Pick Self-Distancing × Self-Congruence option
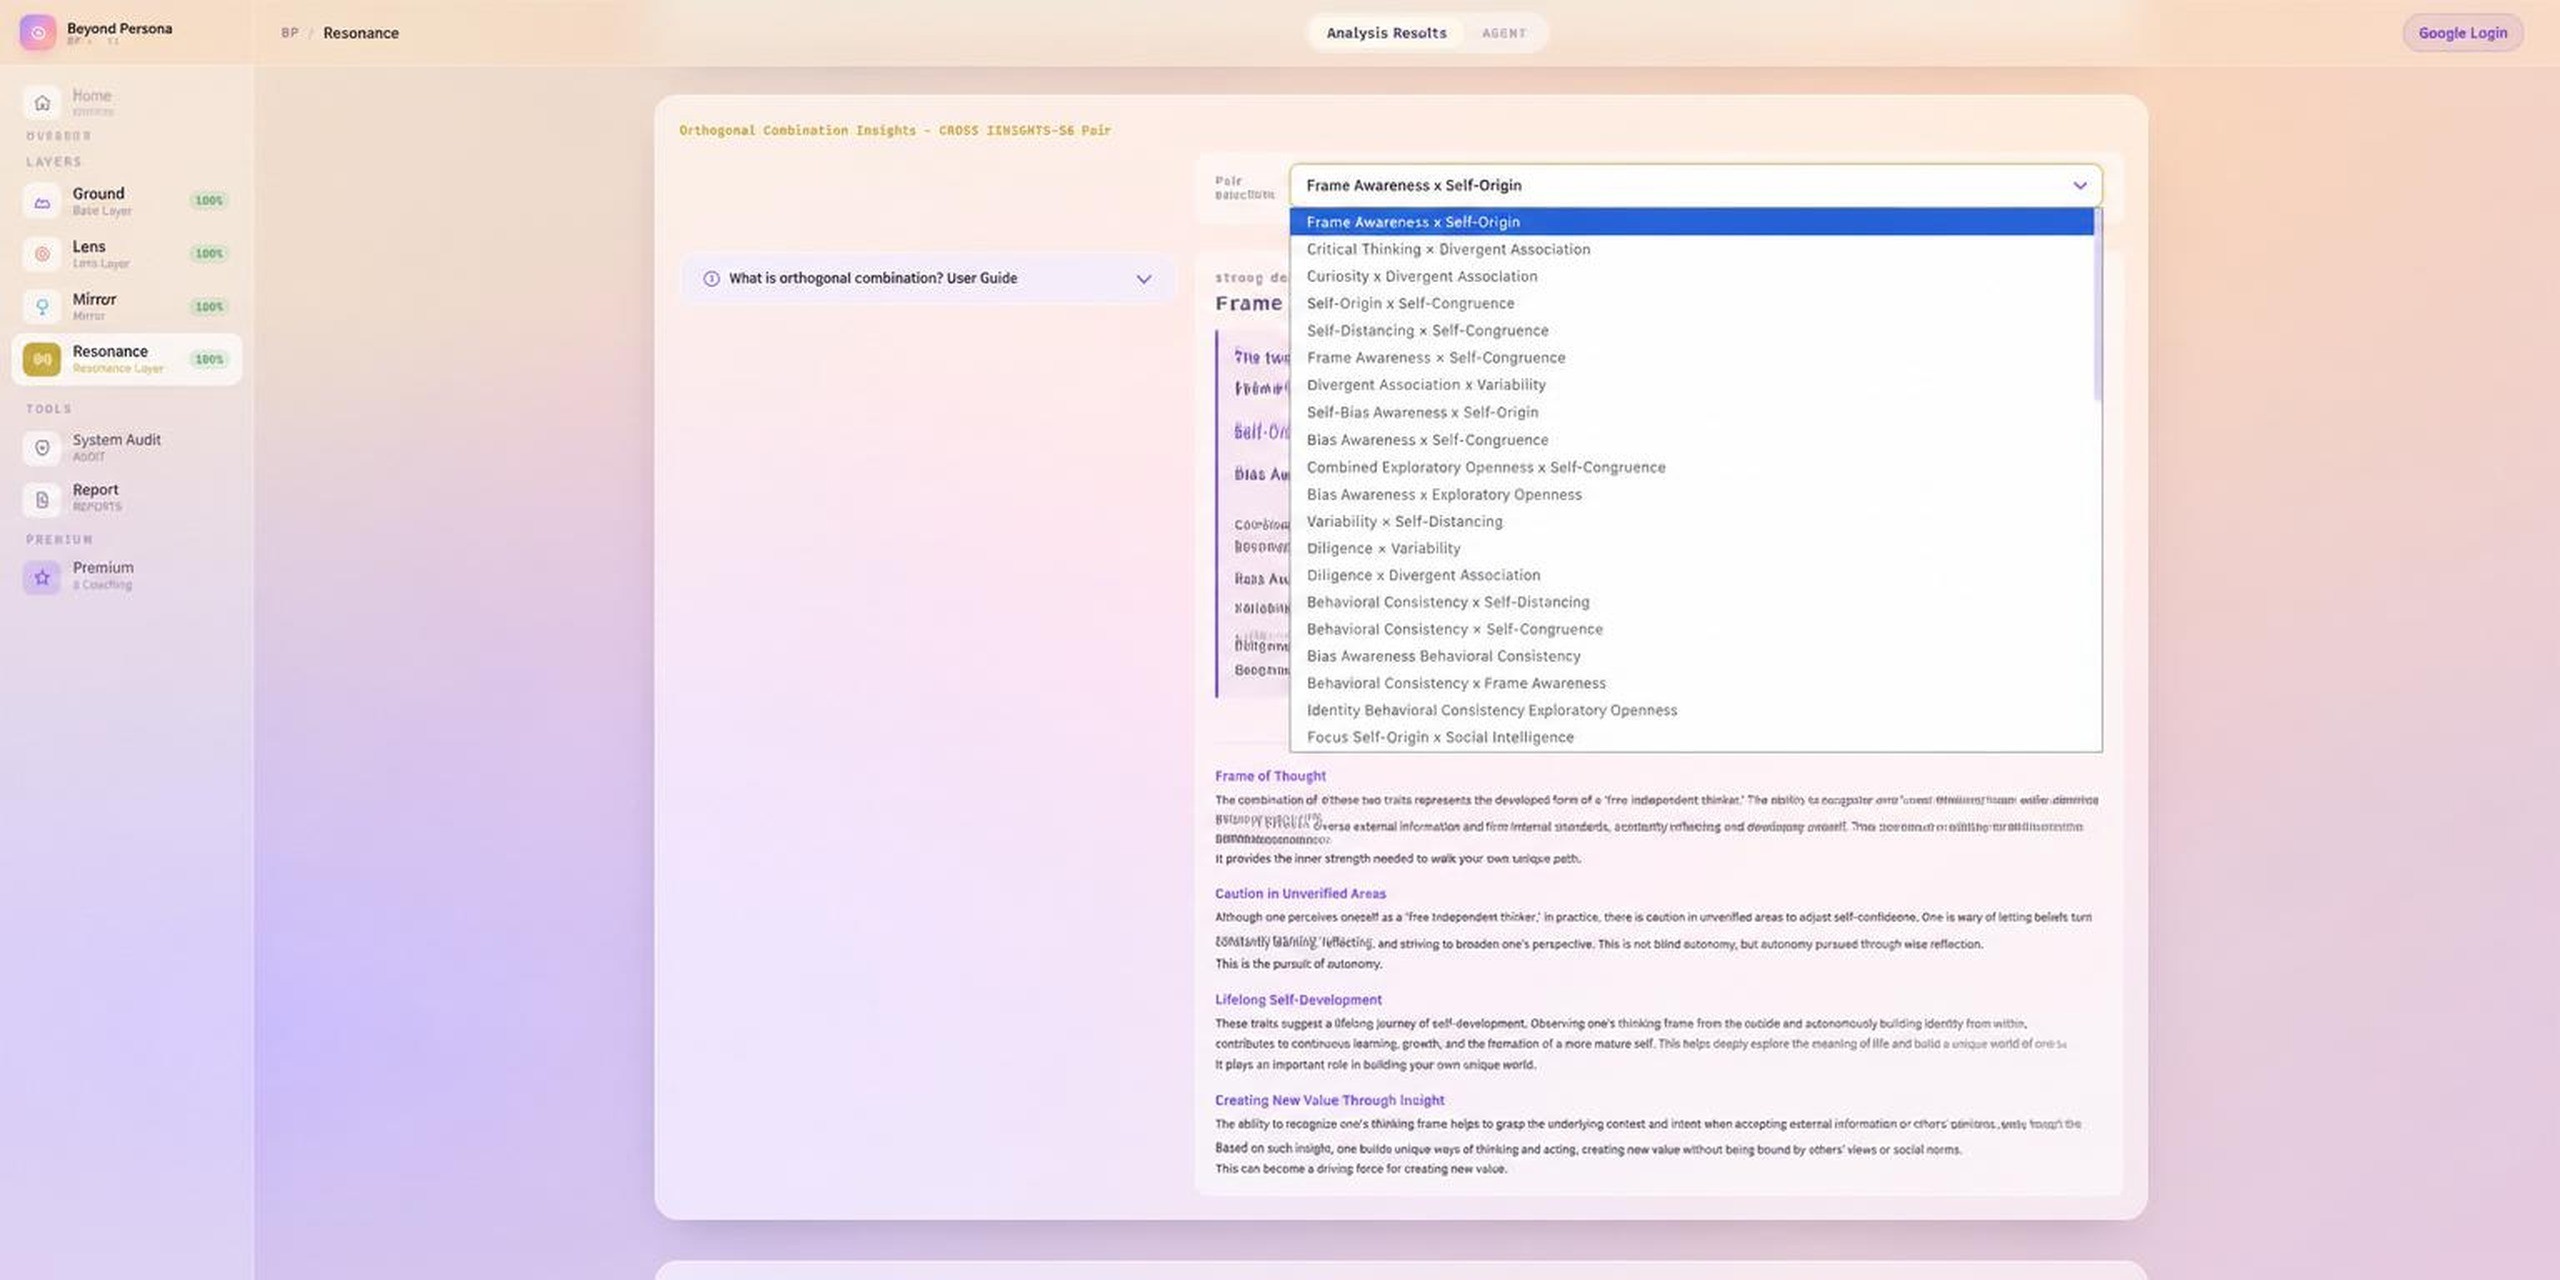Image resolution: width=2560 pixels, height=1280 pixels. [x=1691, y=330]
